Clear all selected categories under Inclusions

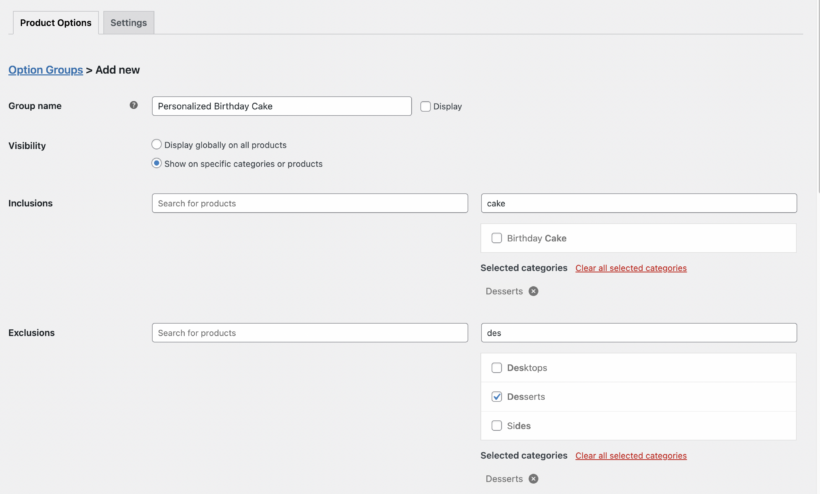[631, 268]
